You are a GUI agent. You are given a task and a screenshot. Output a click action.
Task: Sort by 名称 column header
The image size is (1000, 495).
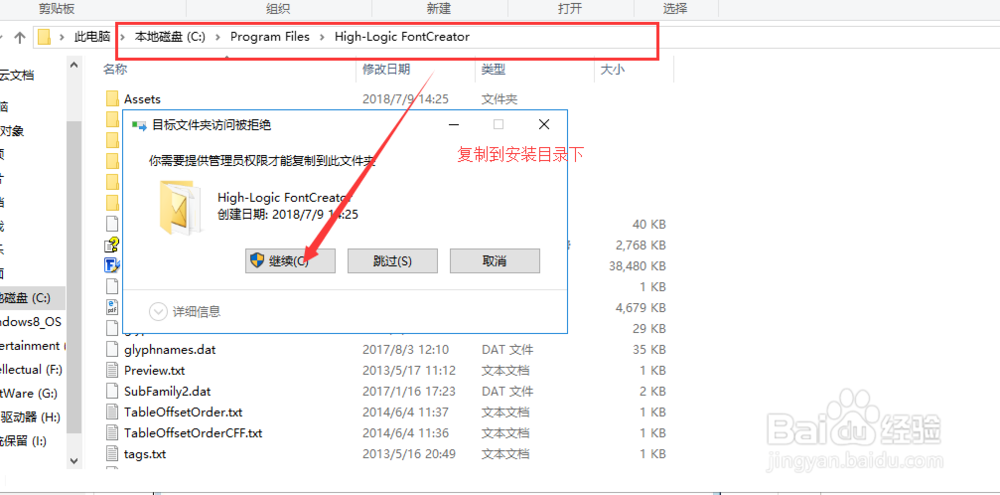[x=115, y=69]
